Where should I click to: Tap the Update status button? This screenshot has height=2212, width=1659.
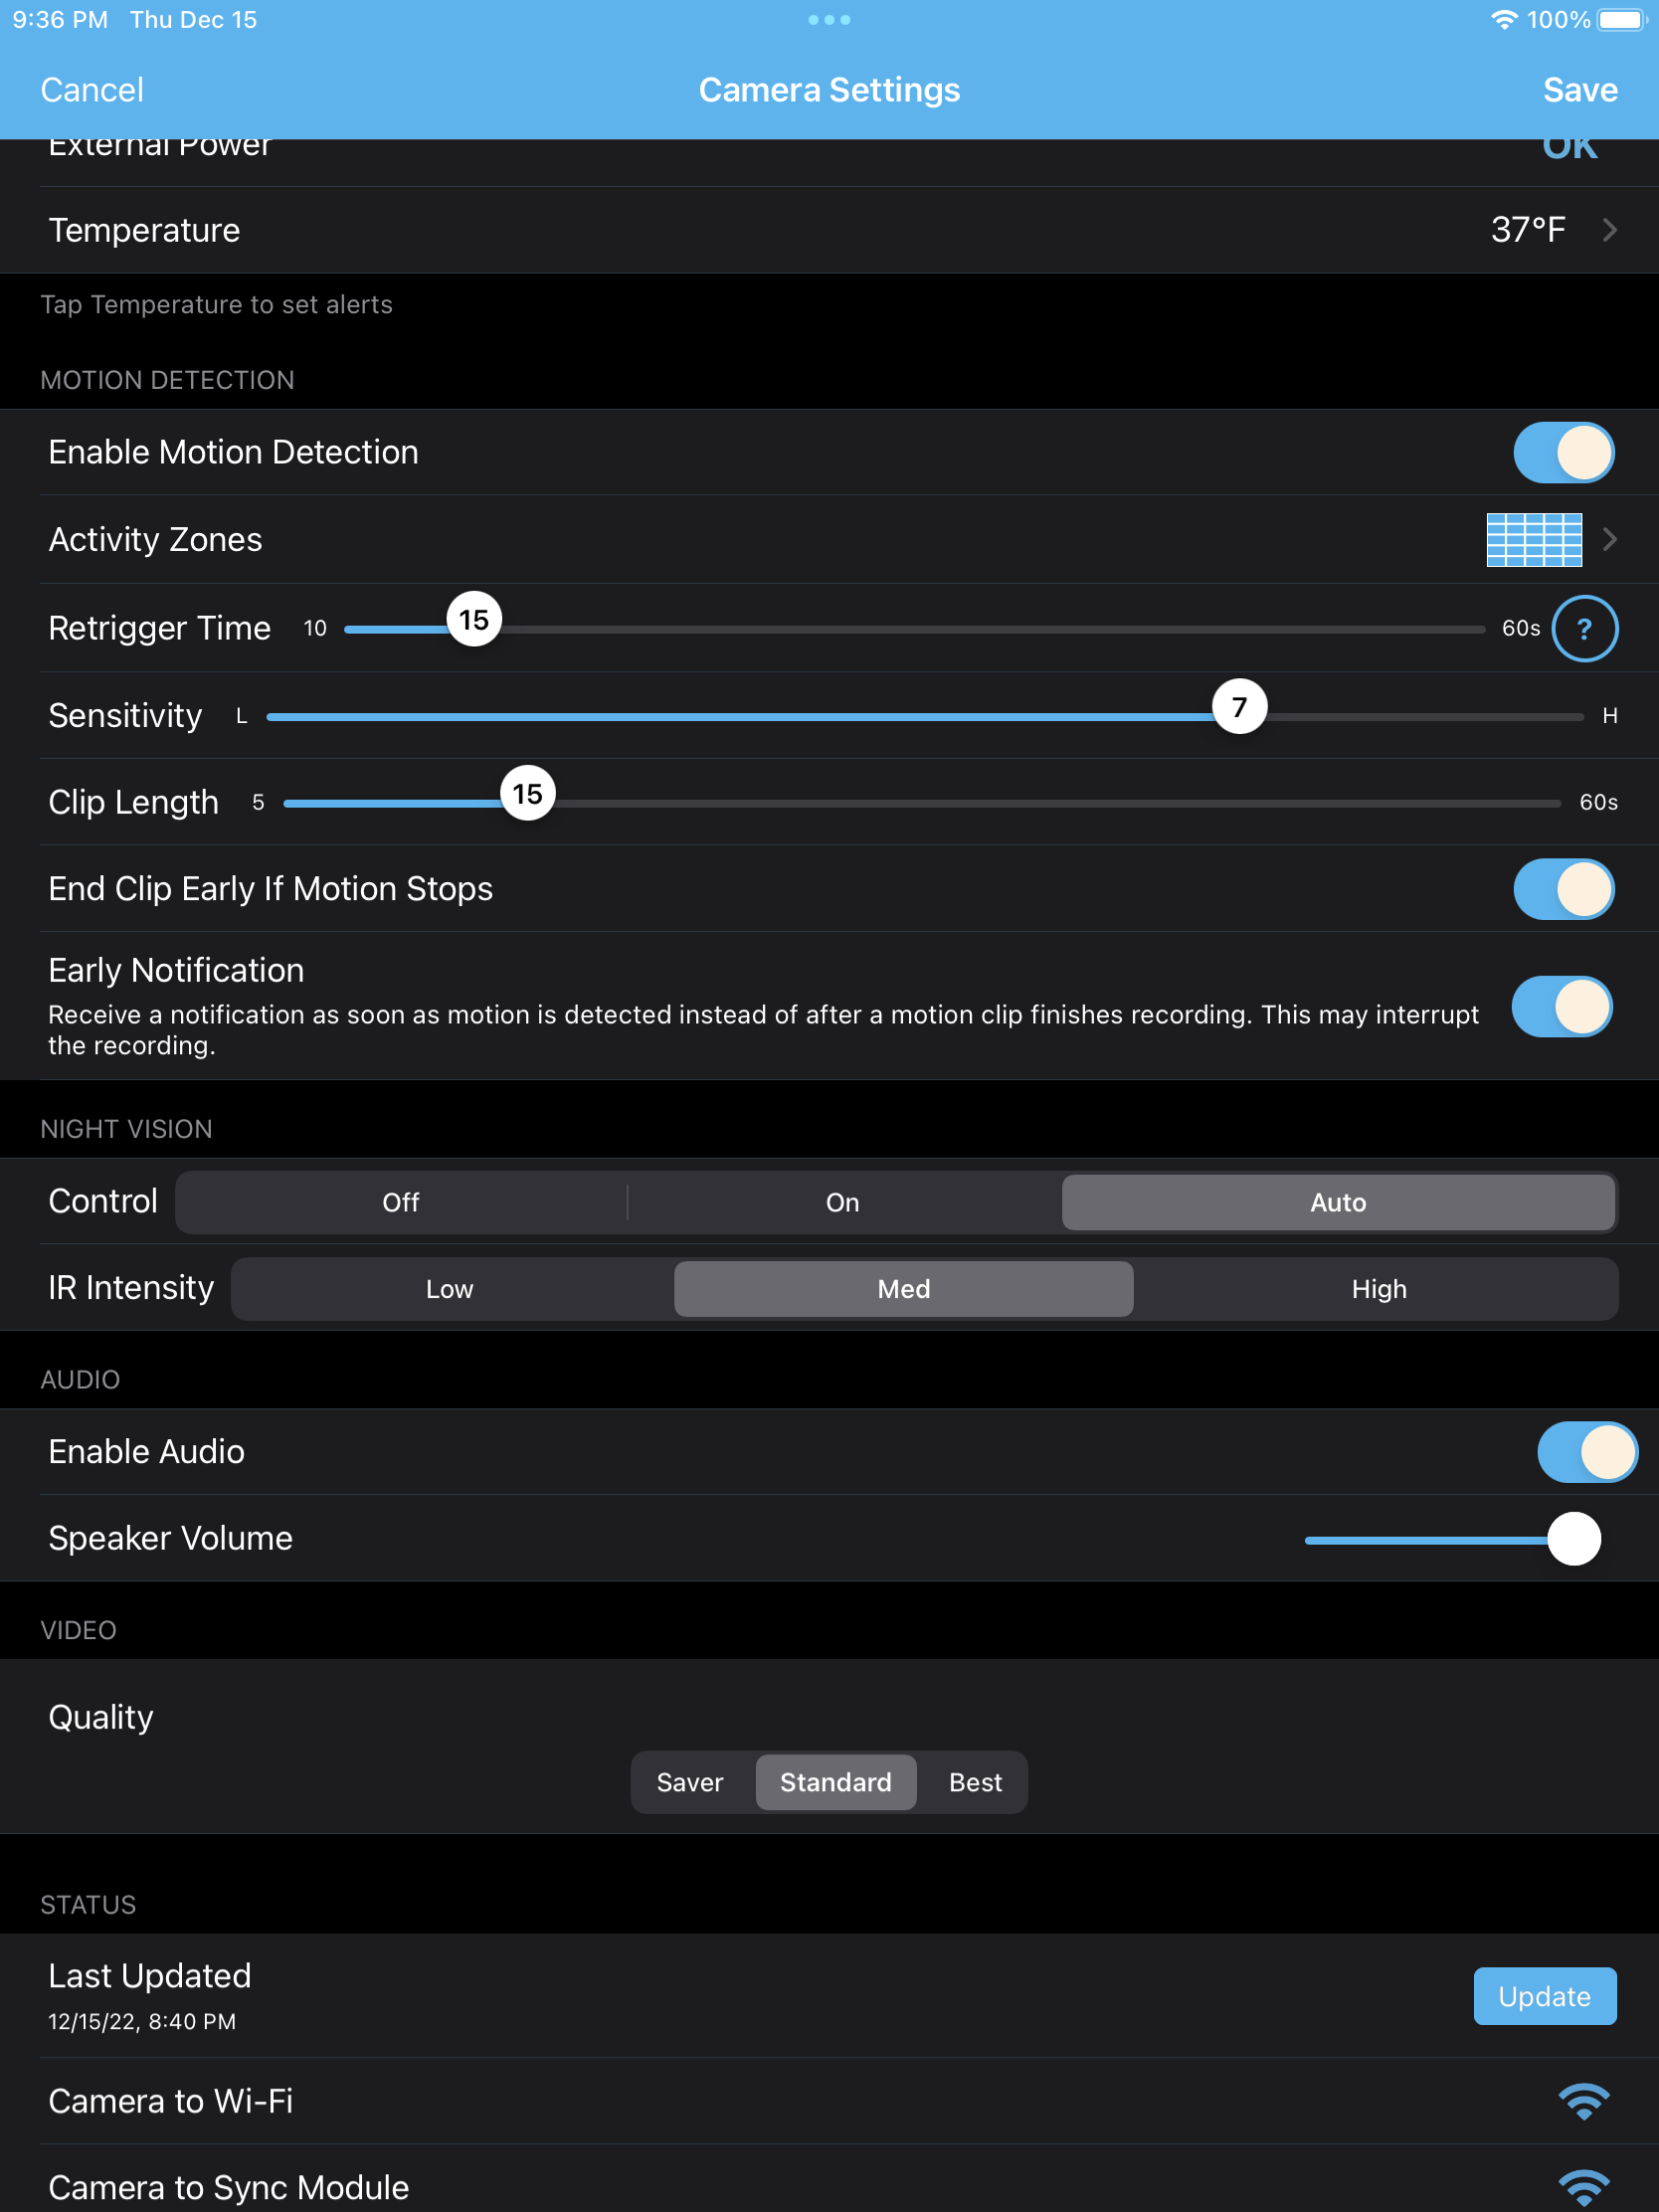[1545, 1996]
